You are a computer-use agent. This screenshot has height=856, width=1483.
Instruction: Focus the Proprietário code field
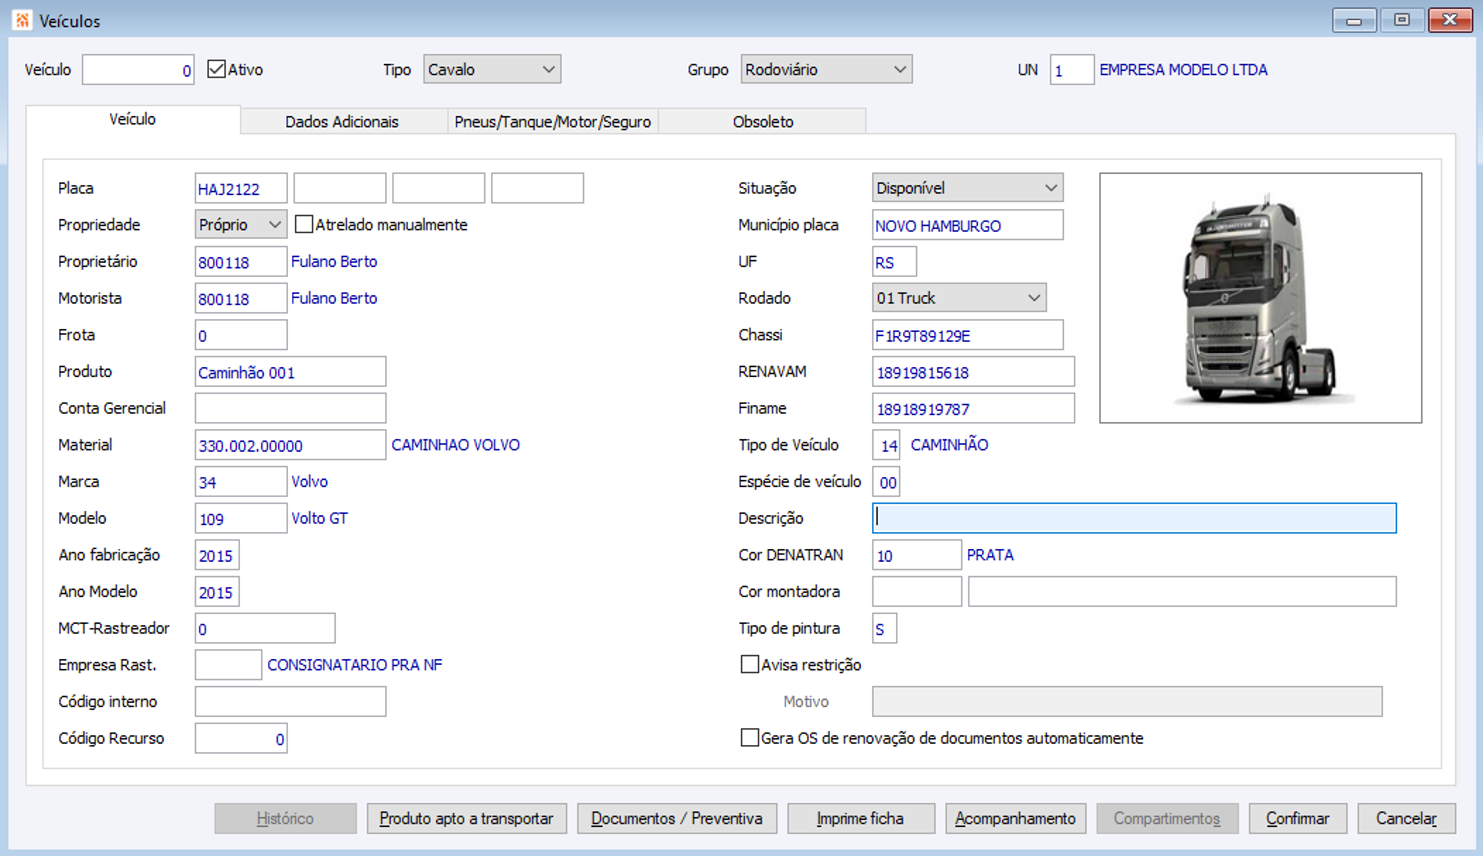[x=241, y=262]
